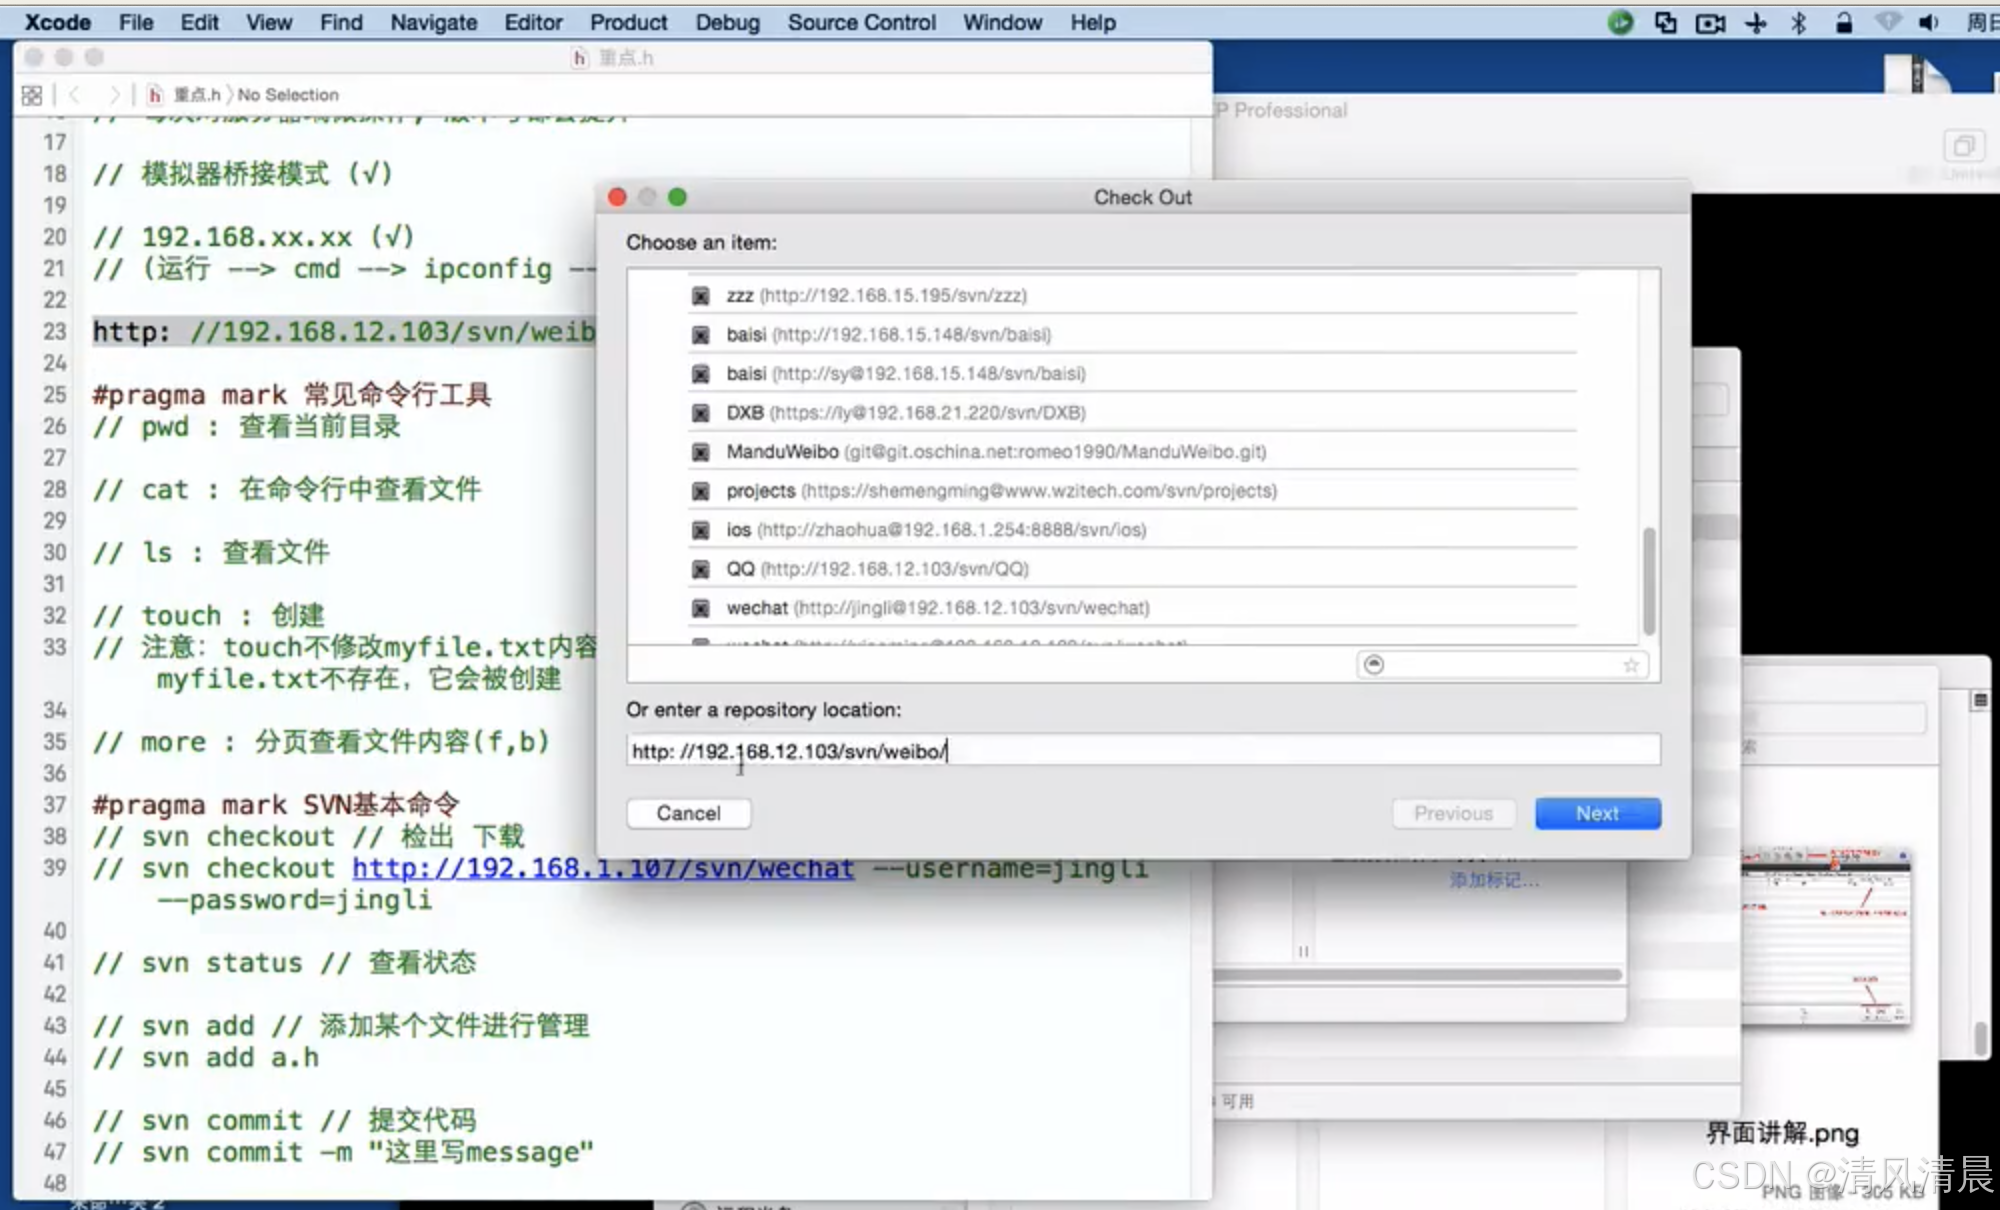2000x1210 pixels.
Task: Click the favorites star icon in filter field
Action: click(1631, 665)
